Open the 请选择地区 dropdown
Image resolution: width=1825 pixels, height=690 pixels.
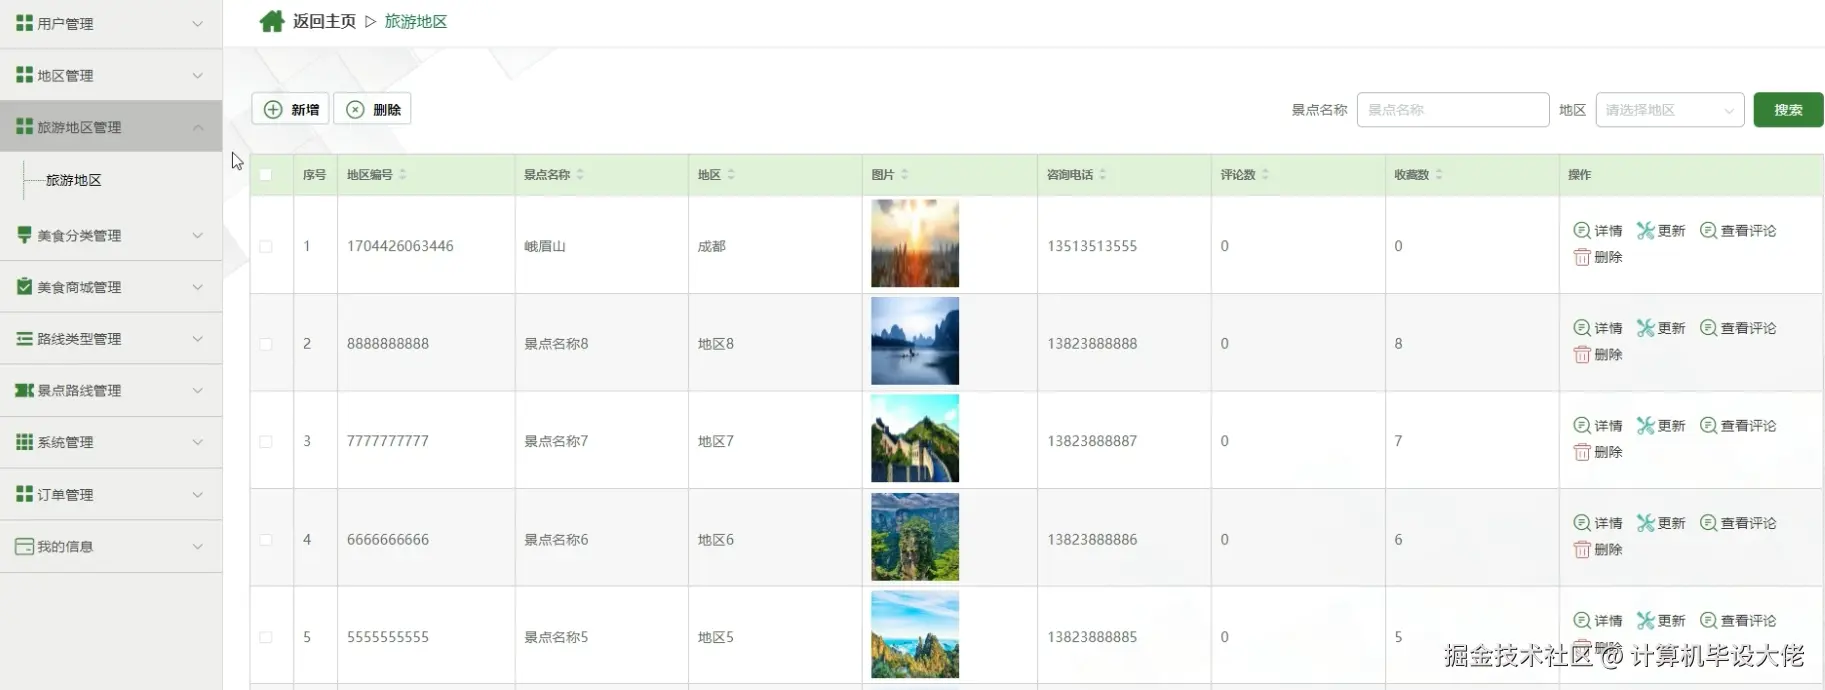coord(1669,110)
